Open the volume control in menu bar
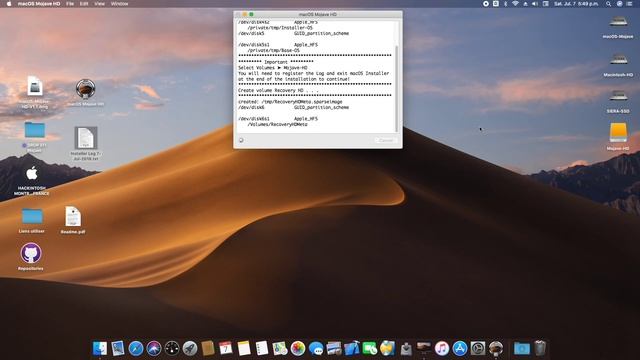 (x=535, y=4)
